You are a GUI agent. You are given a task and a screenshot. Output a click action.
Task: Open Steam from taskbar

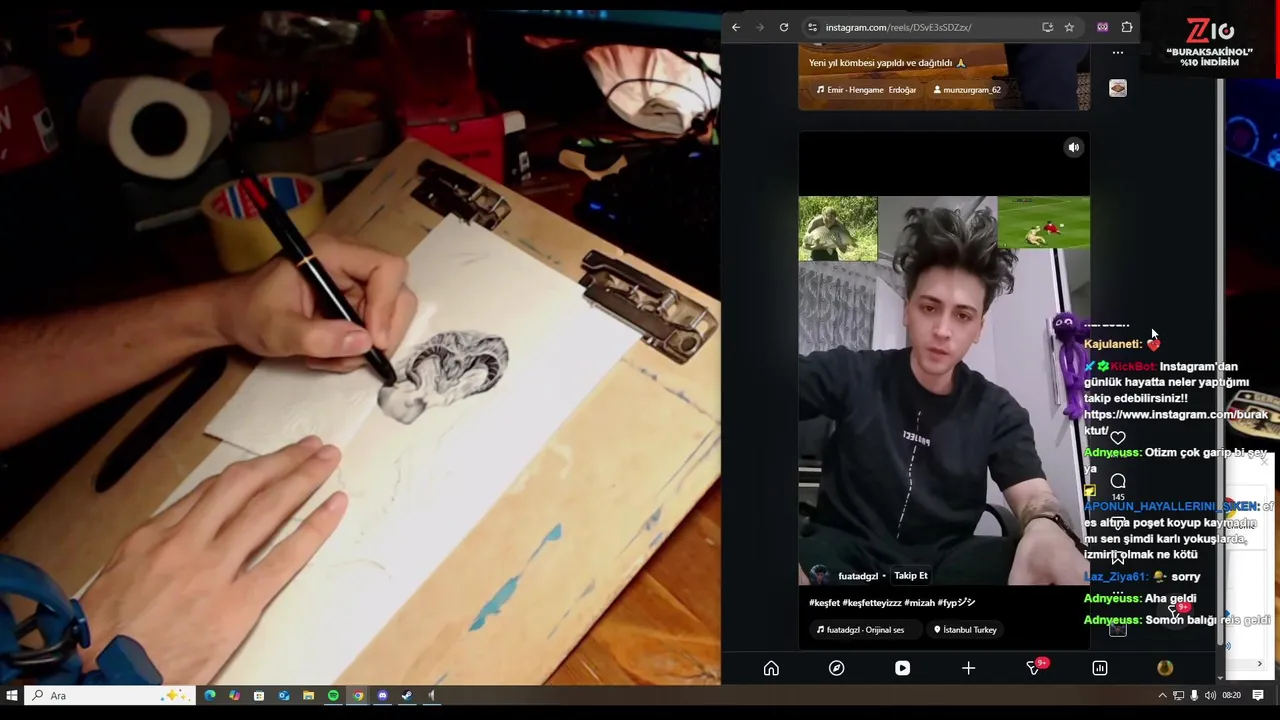(x=407, y=696)
